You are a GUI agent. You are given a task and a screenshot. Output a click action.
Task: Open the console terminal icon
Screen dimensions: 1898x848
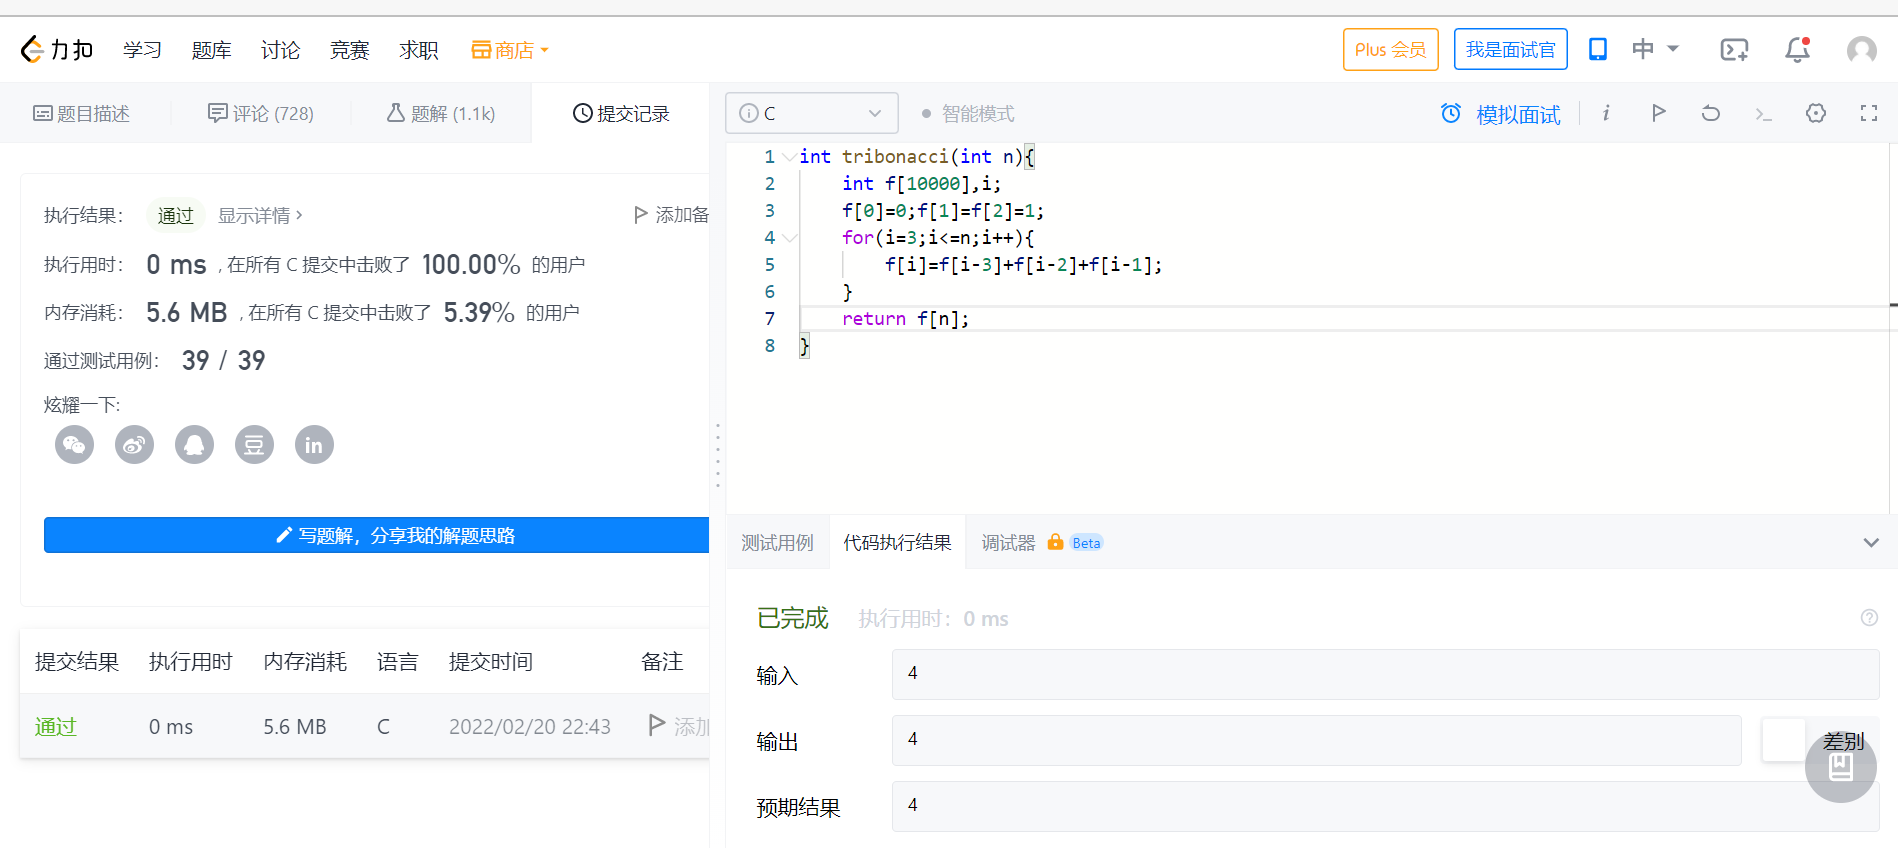(x=1763, y=114)
